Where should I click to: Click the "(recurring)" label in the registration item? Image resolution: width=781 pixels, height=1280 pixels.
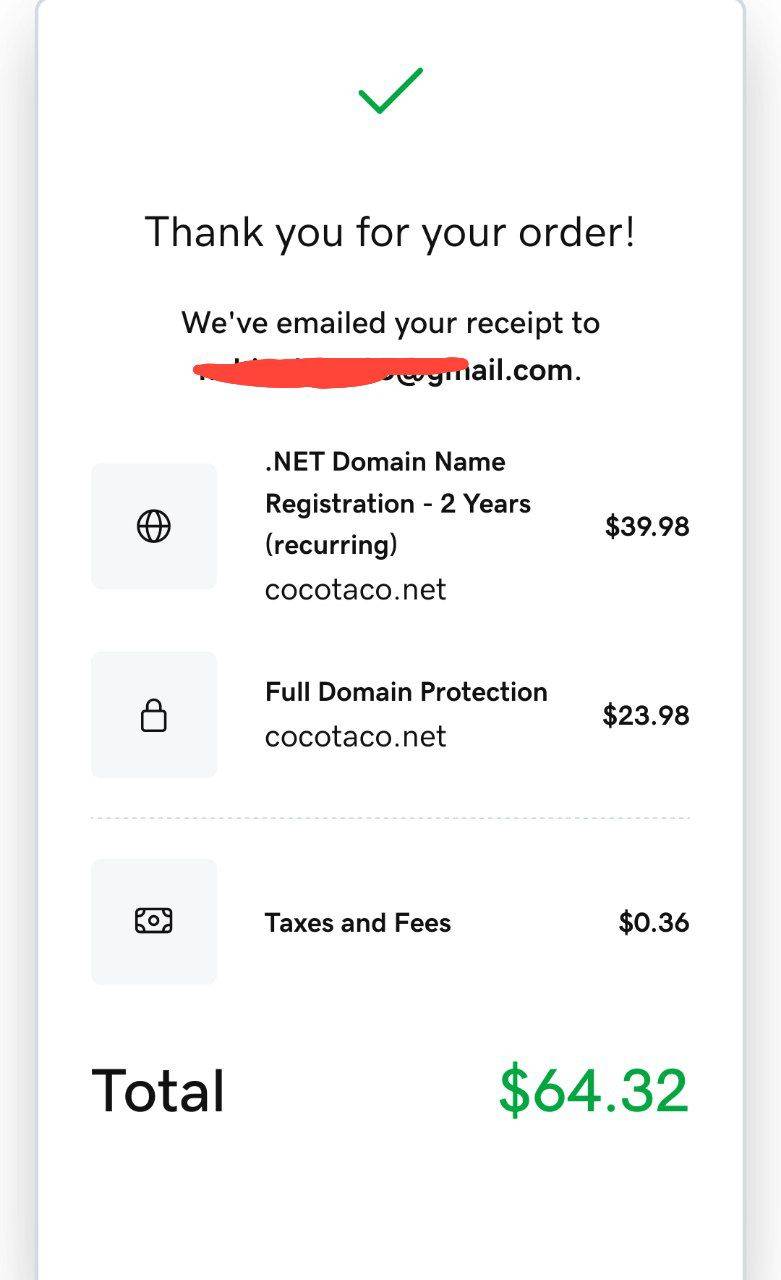tap(331, 545)
